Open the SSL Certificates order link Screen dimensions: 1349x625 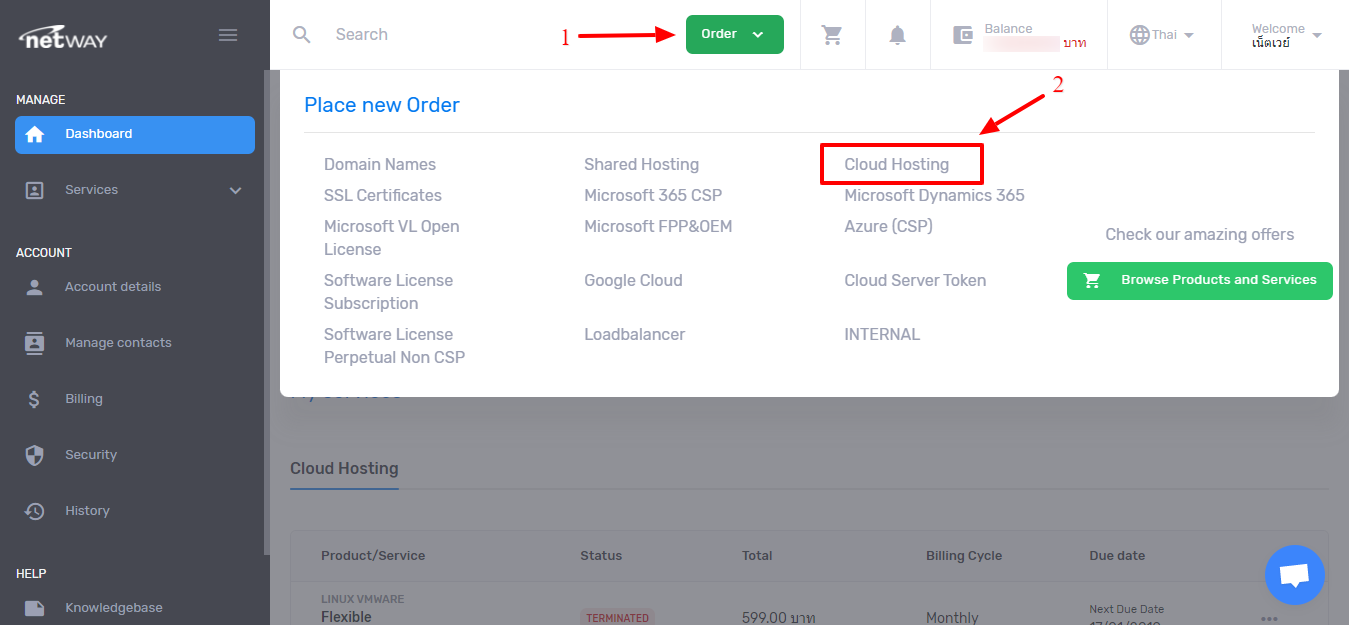382,195
